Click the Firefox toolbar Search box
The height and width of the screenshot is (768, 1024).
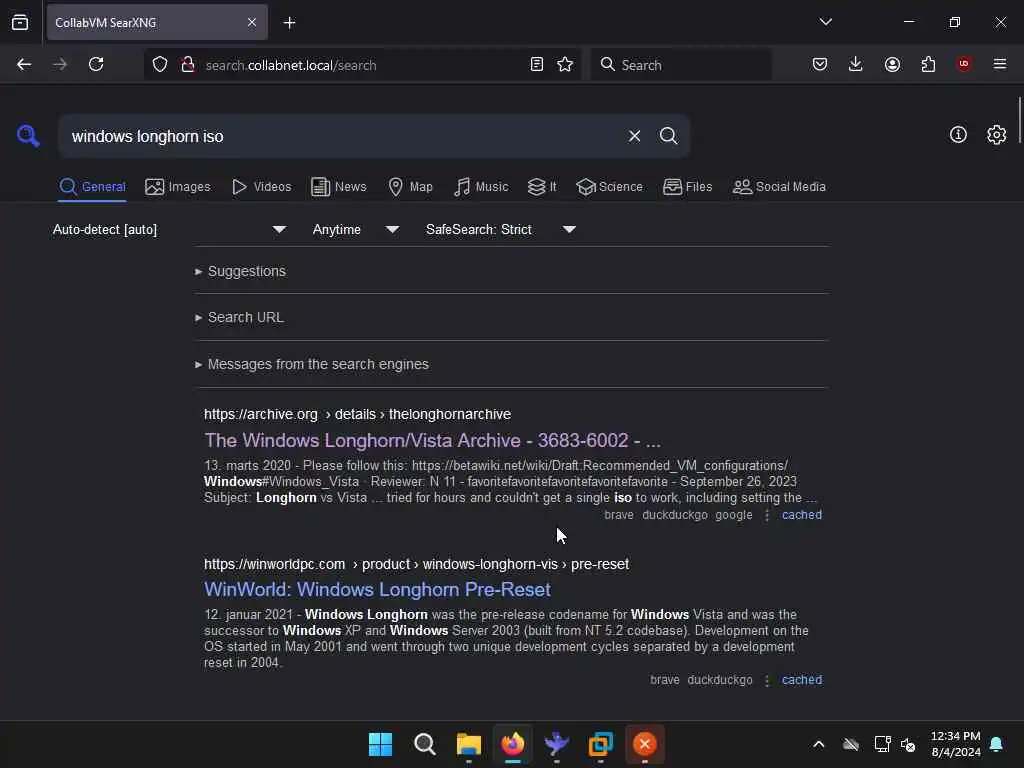(681, 65)
